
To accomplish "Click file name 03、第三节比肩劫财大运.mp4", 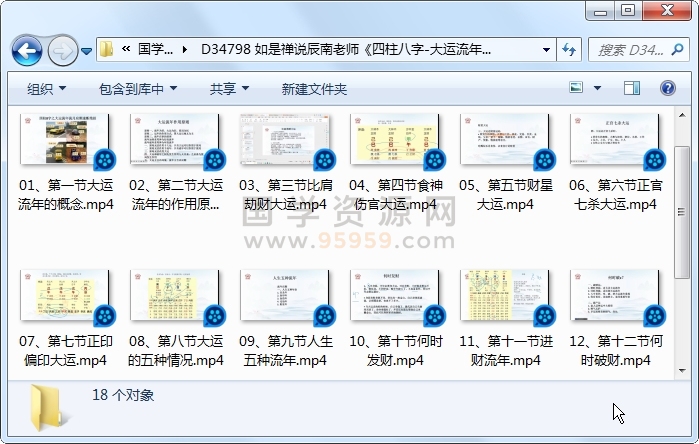I will pyautogui.click(x=286, y=194).
